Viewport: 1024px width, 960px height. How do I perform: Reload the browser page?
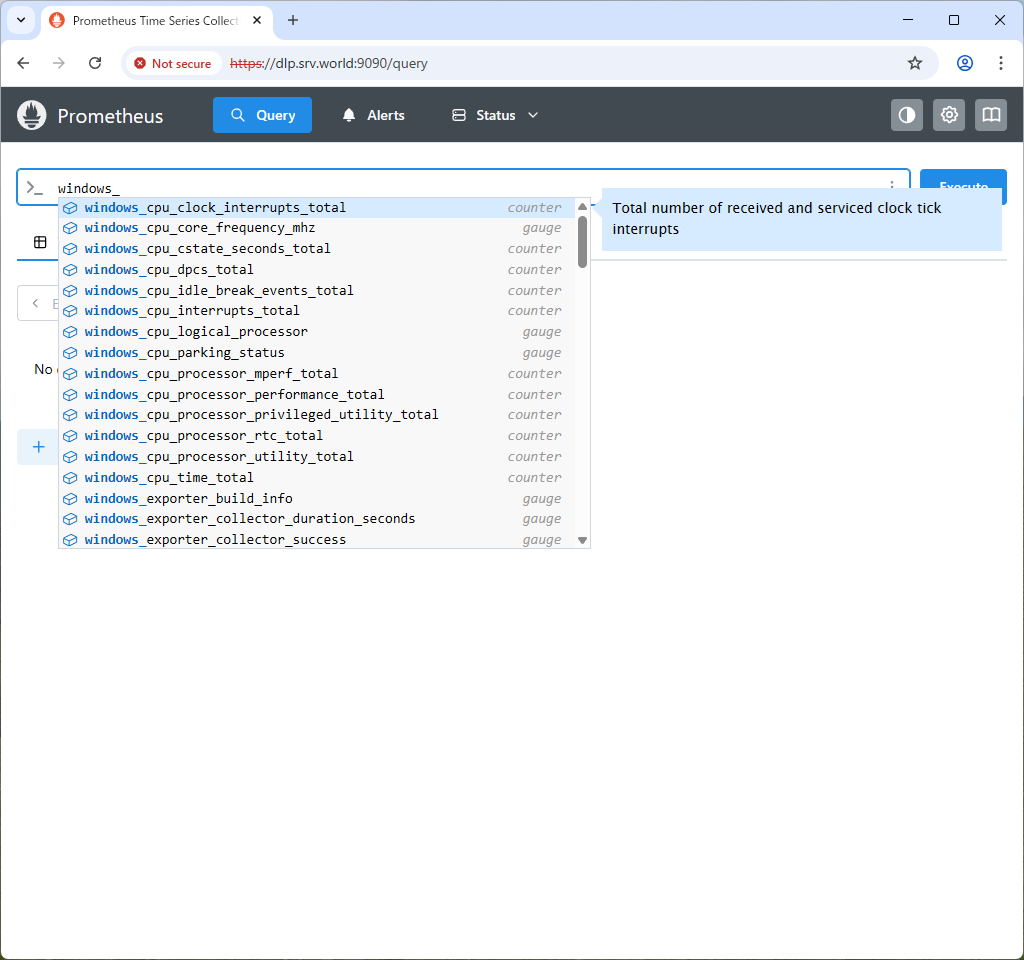click(95, 63)
